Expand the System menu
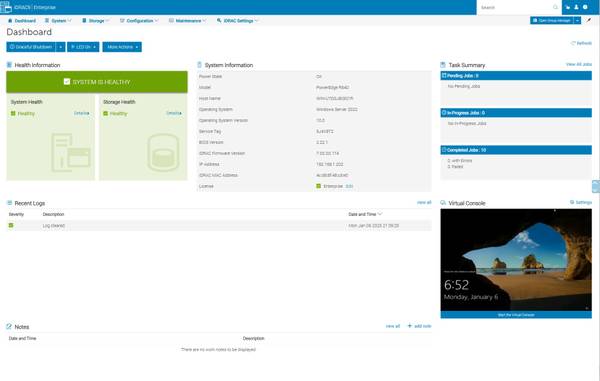The image size is (600, 381). (x=58, y=21)
